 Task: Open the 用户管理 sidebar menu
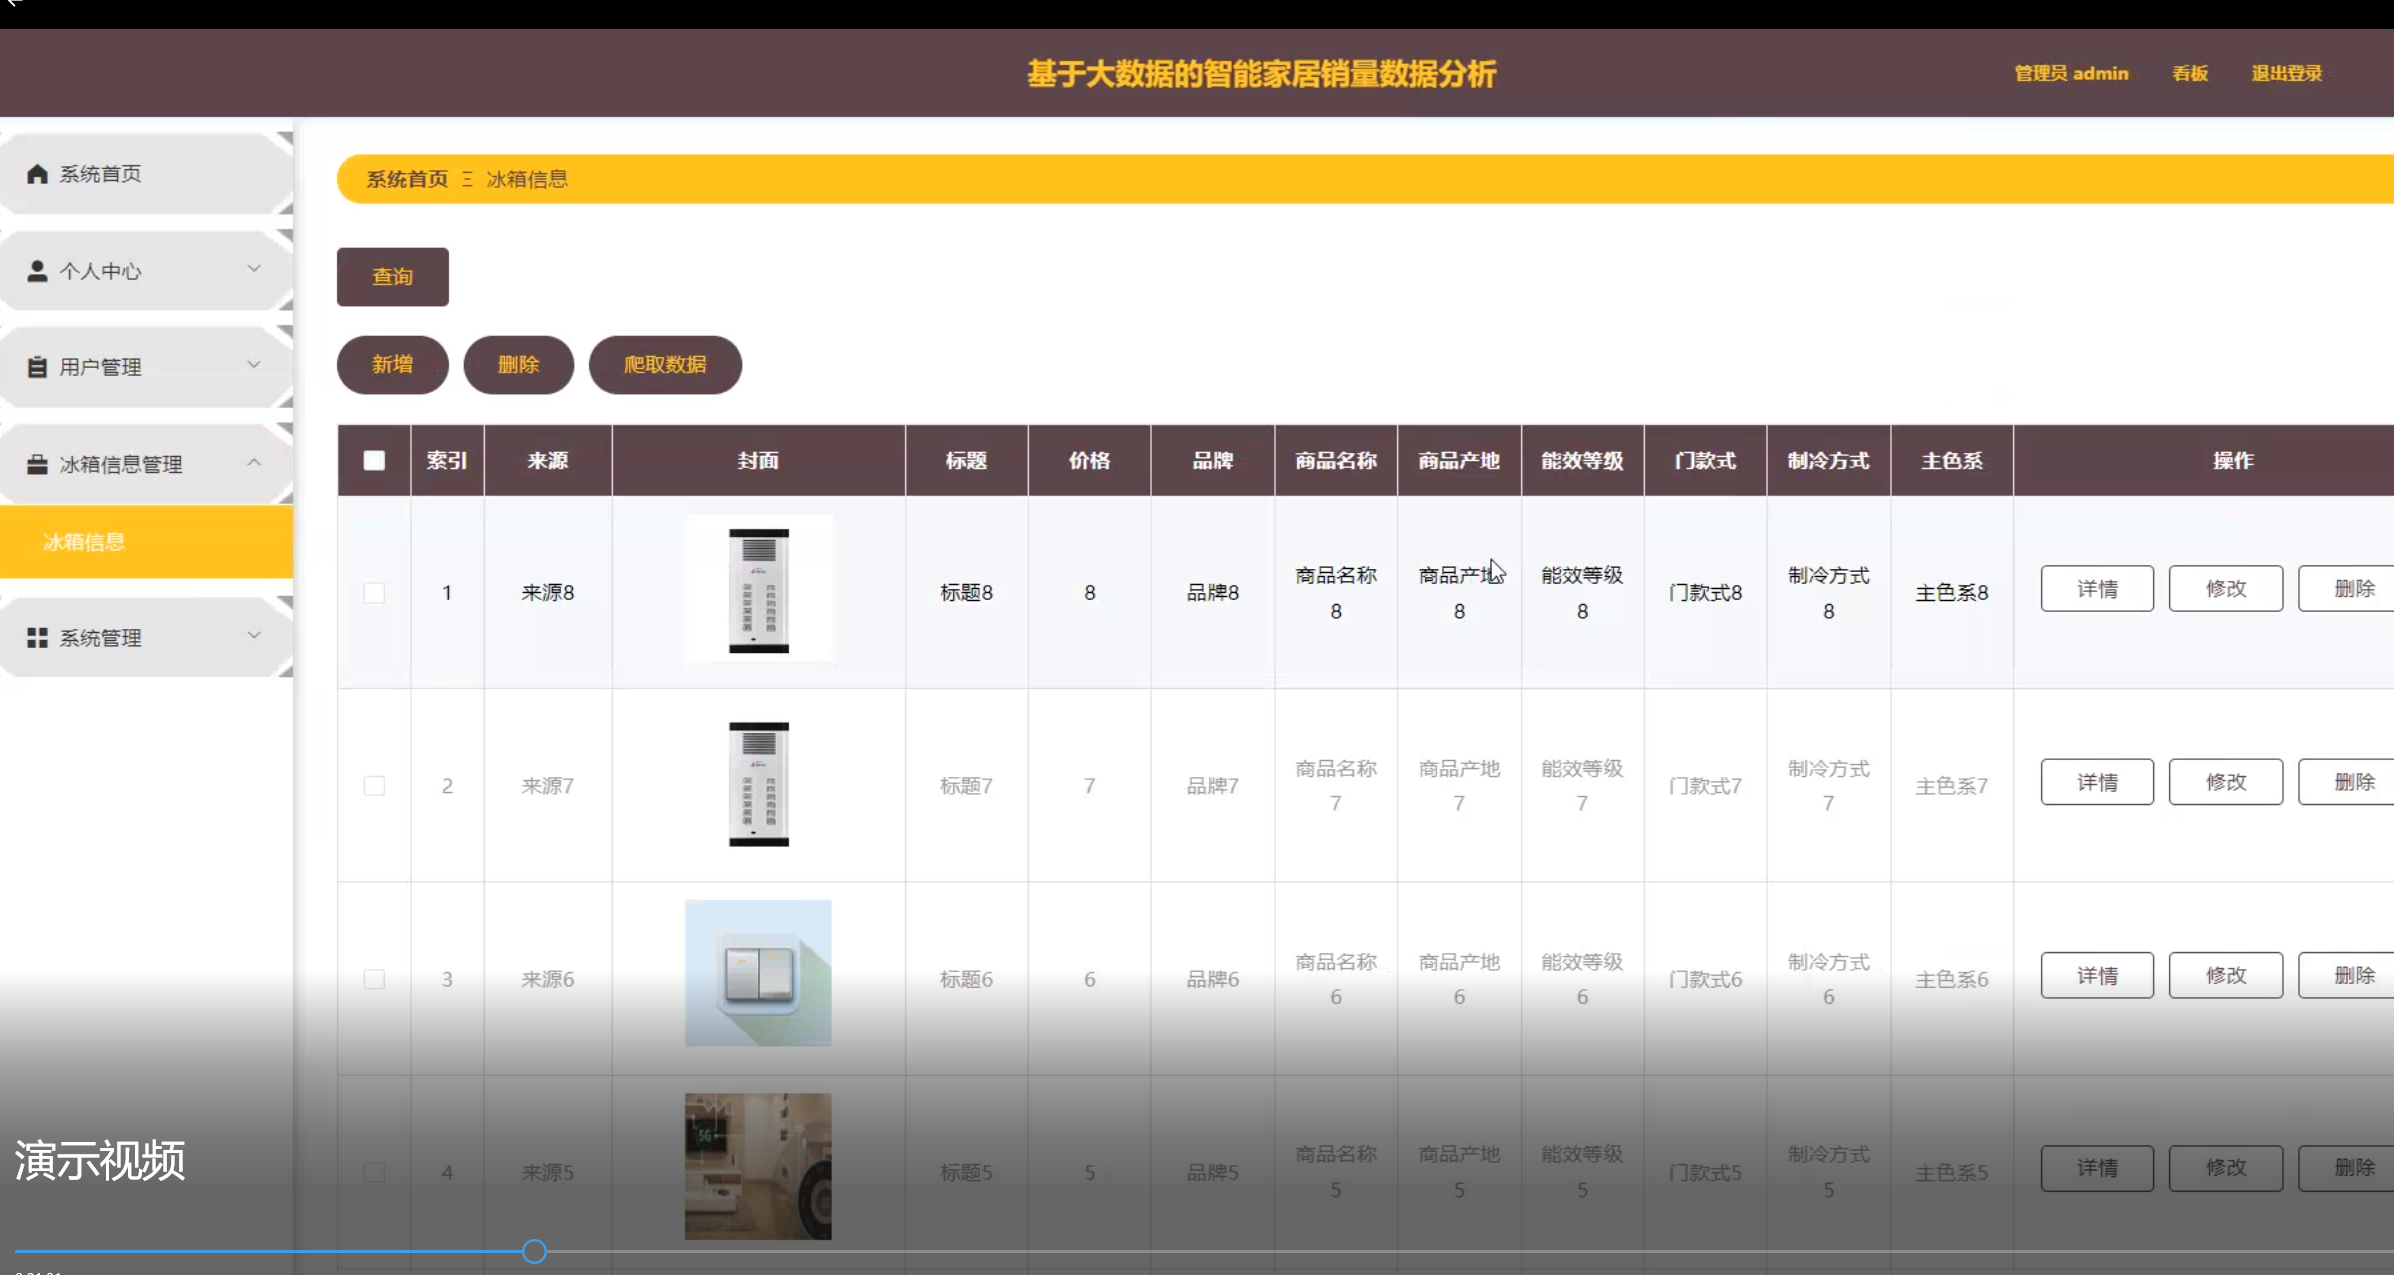[x=146, y=367]
